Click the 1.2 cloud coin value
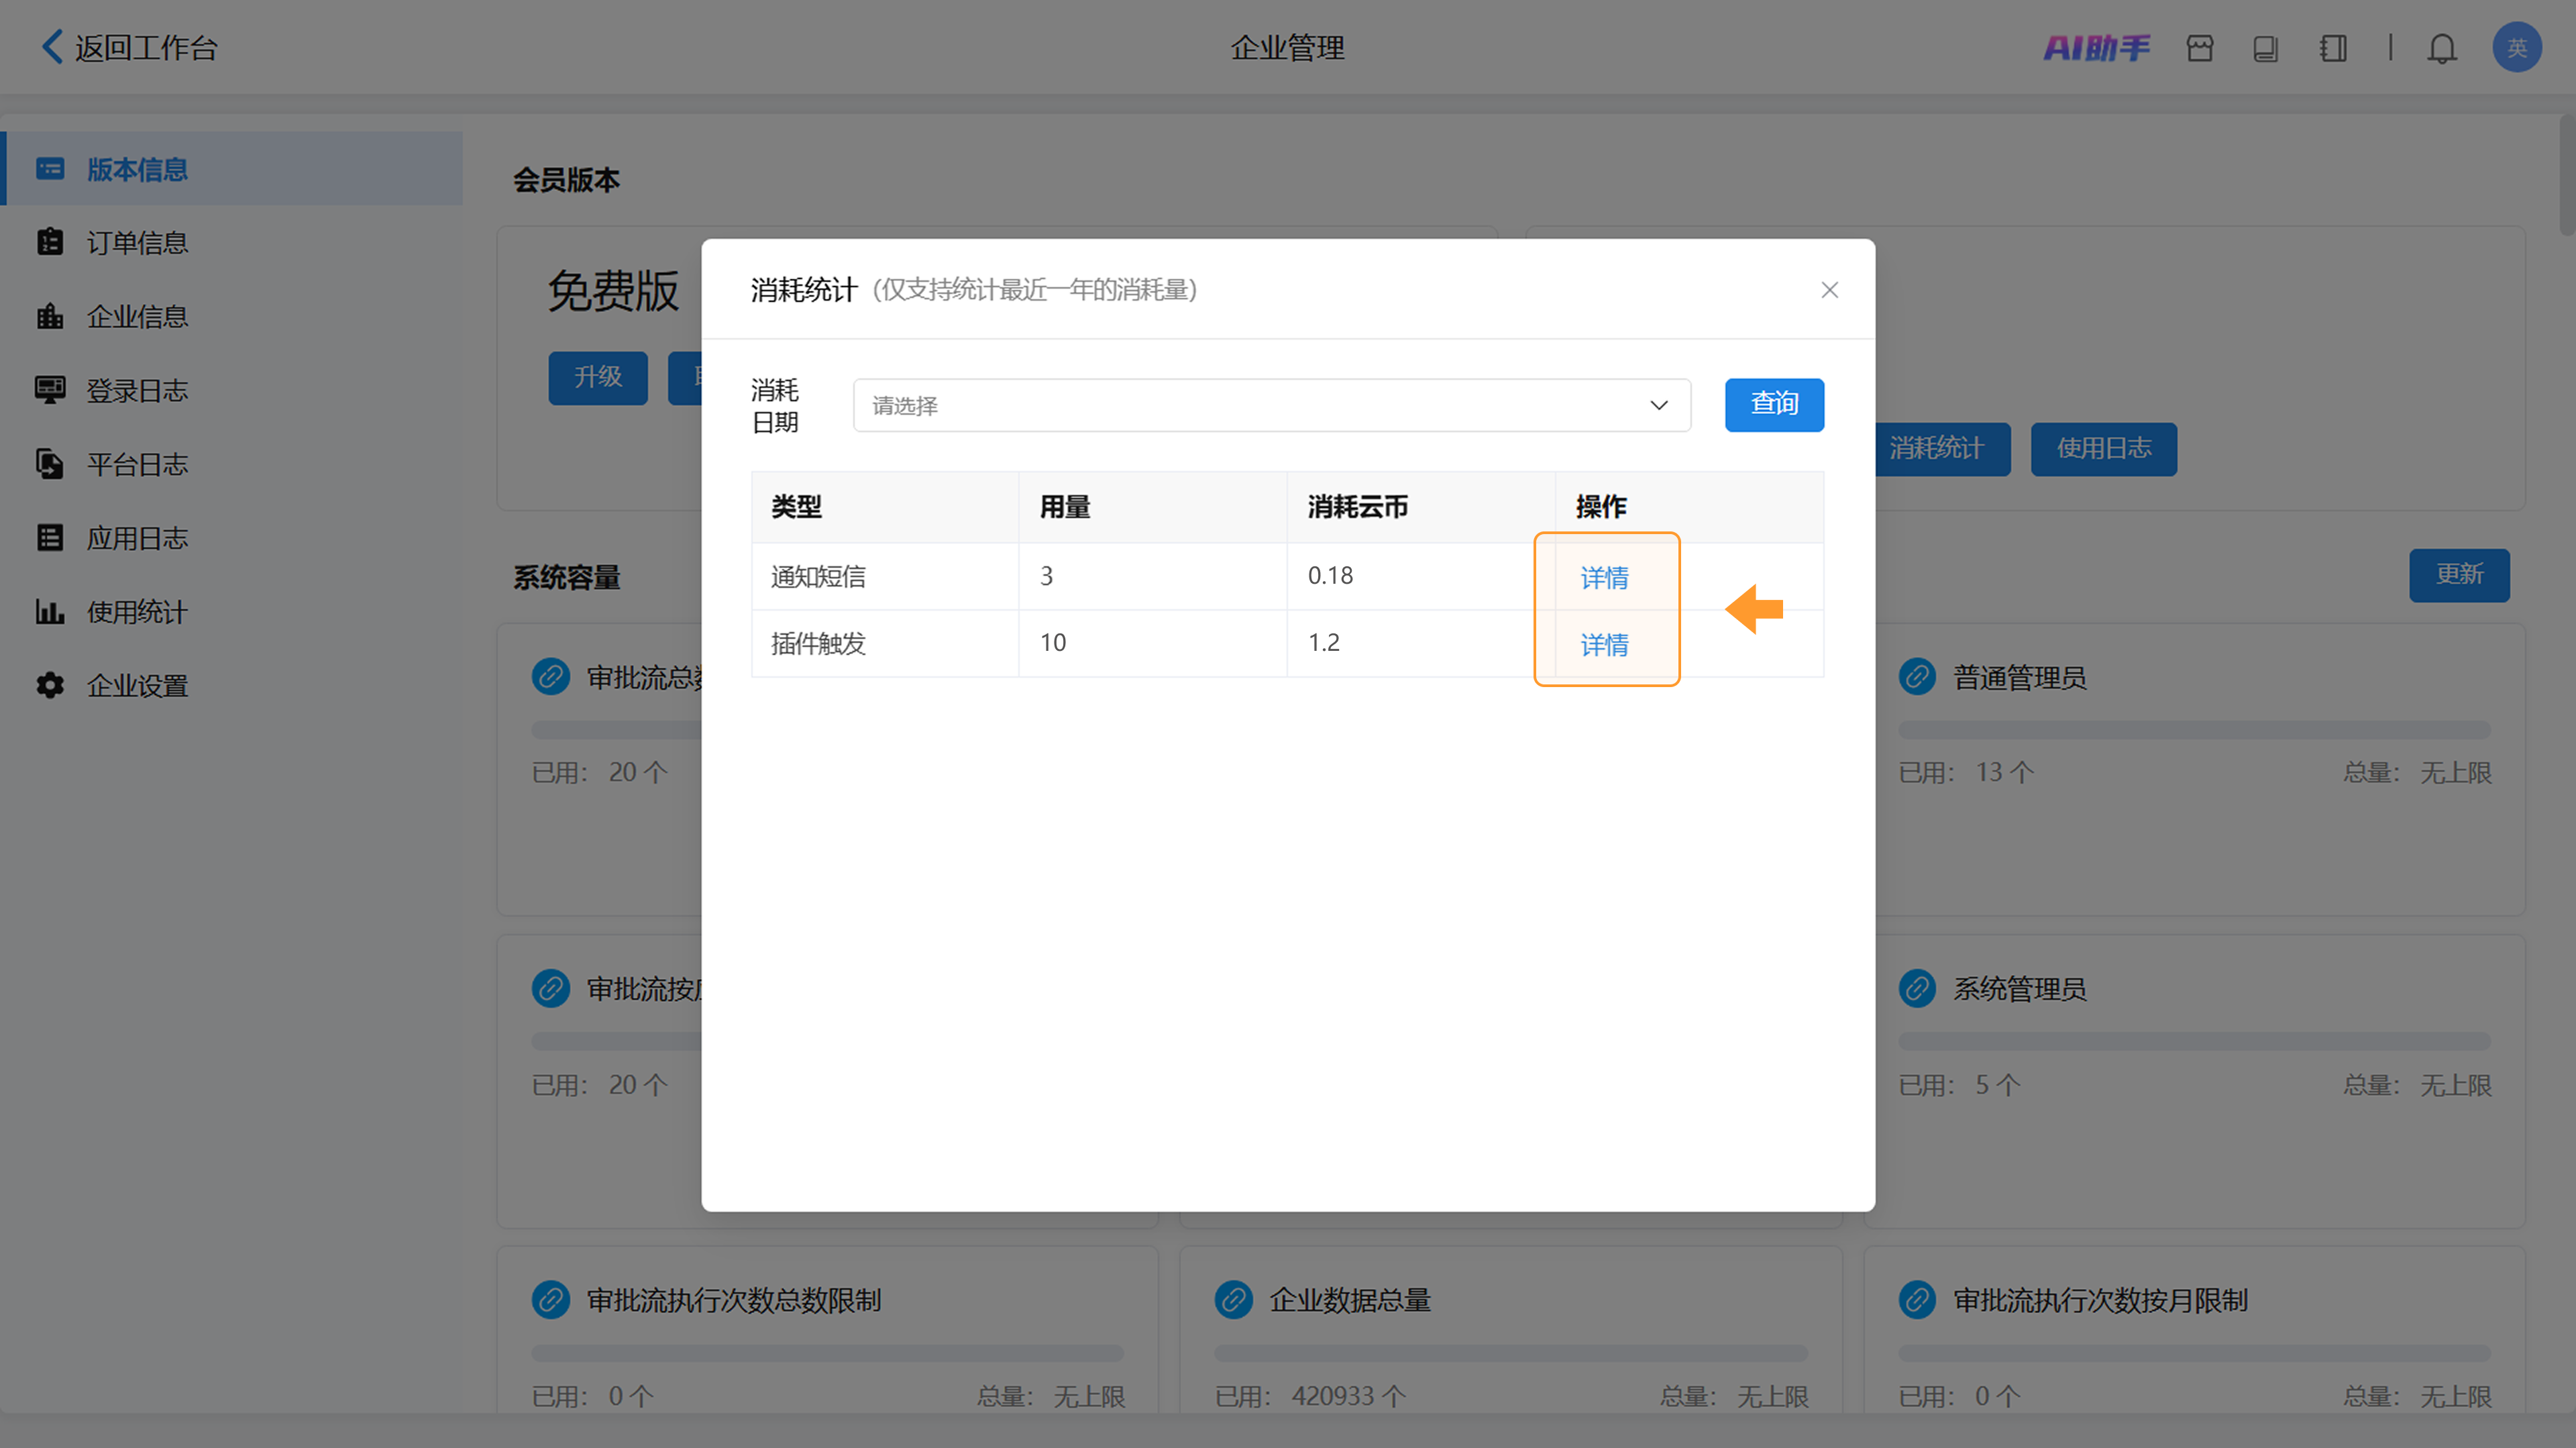The width and height of the screenshot is (2576, 1448). pyautogui.click(x=1324, y=642)
